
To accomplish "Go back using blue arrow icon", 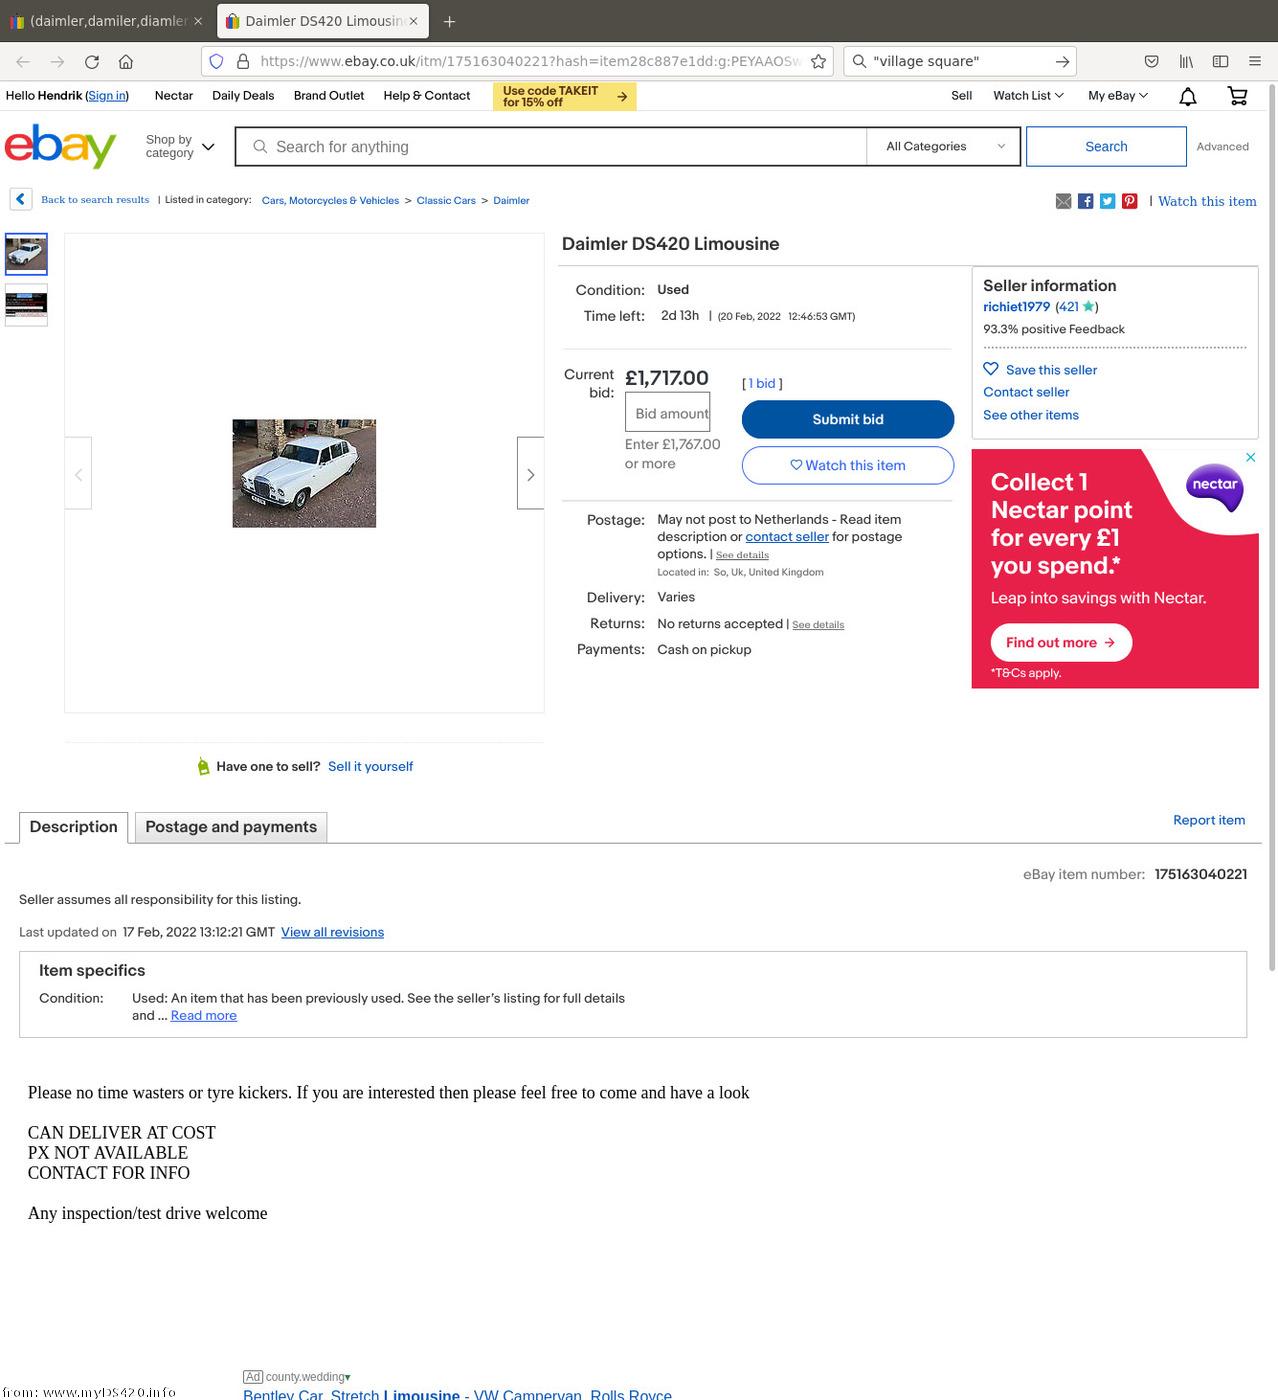I will coord(21,200).
